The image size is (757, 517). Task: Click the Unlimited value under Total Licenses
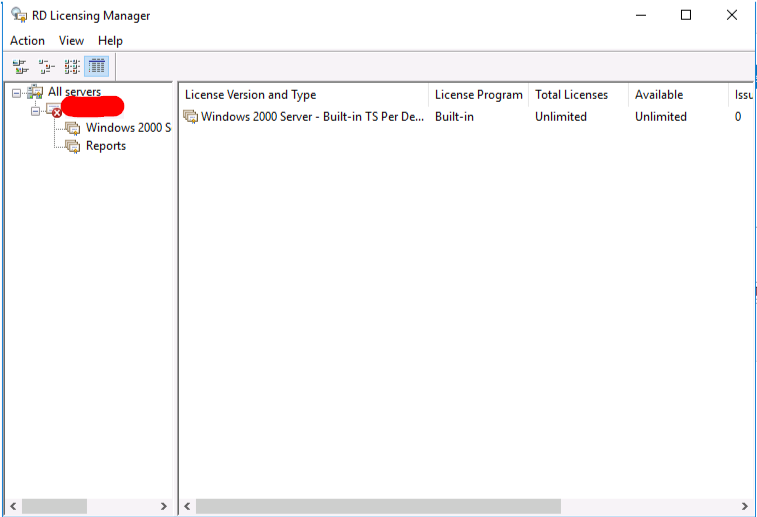[561, 117]
